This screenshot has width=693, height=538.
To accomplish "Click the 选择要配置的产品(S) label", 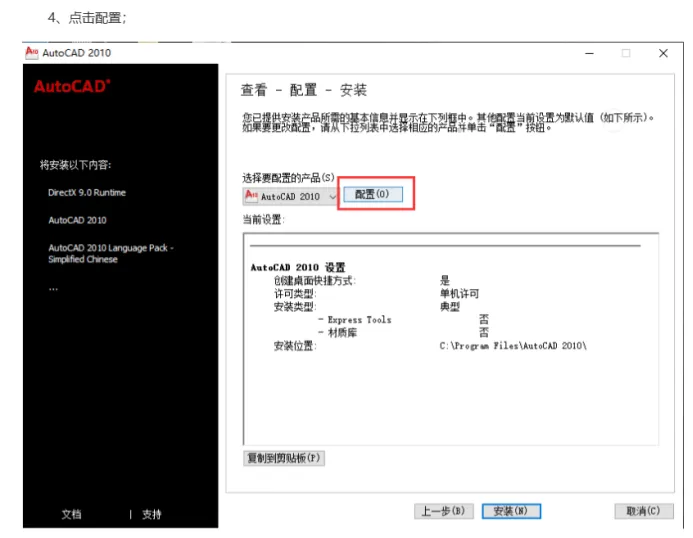I will pyautogui.click(x=289, y=178).
